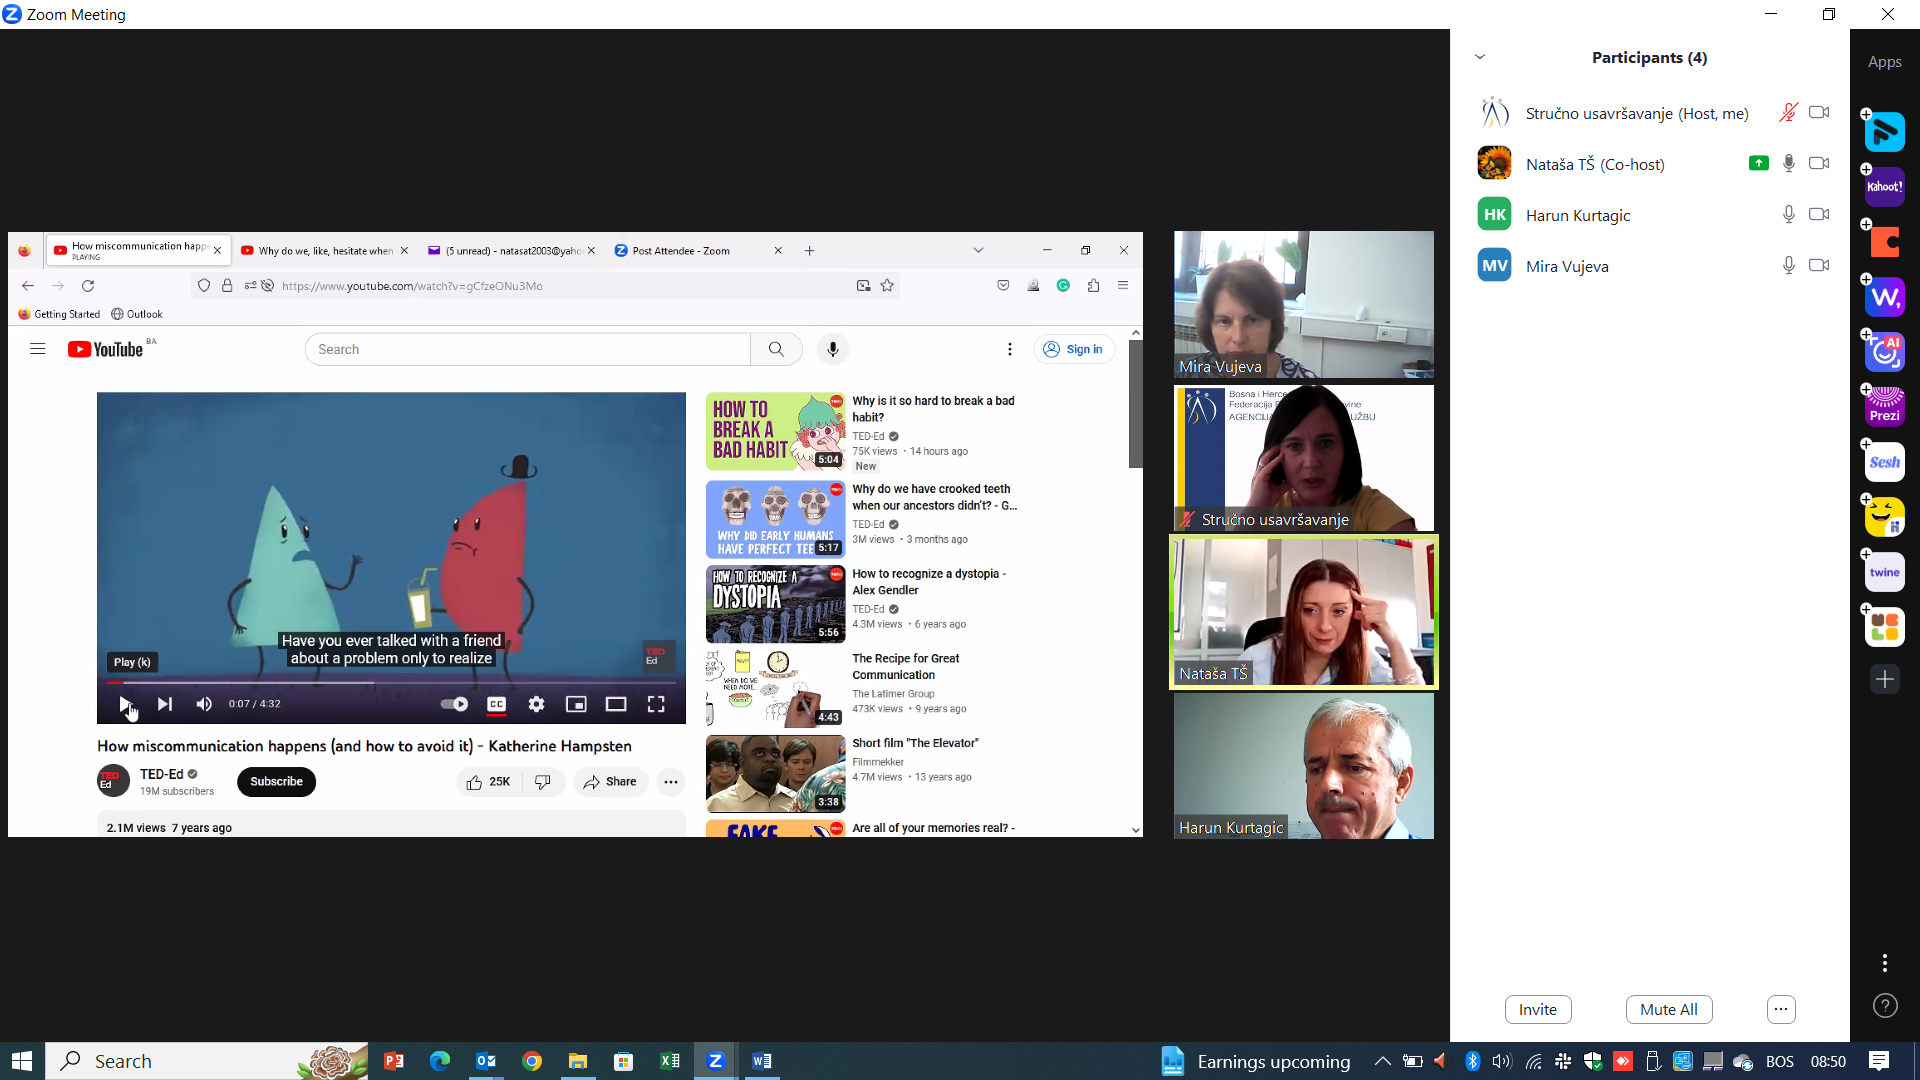The width and height of the screenshot is (1920, 1080).
Task: Open Excel from Windows taskbar
Action: click(669, 1061)
